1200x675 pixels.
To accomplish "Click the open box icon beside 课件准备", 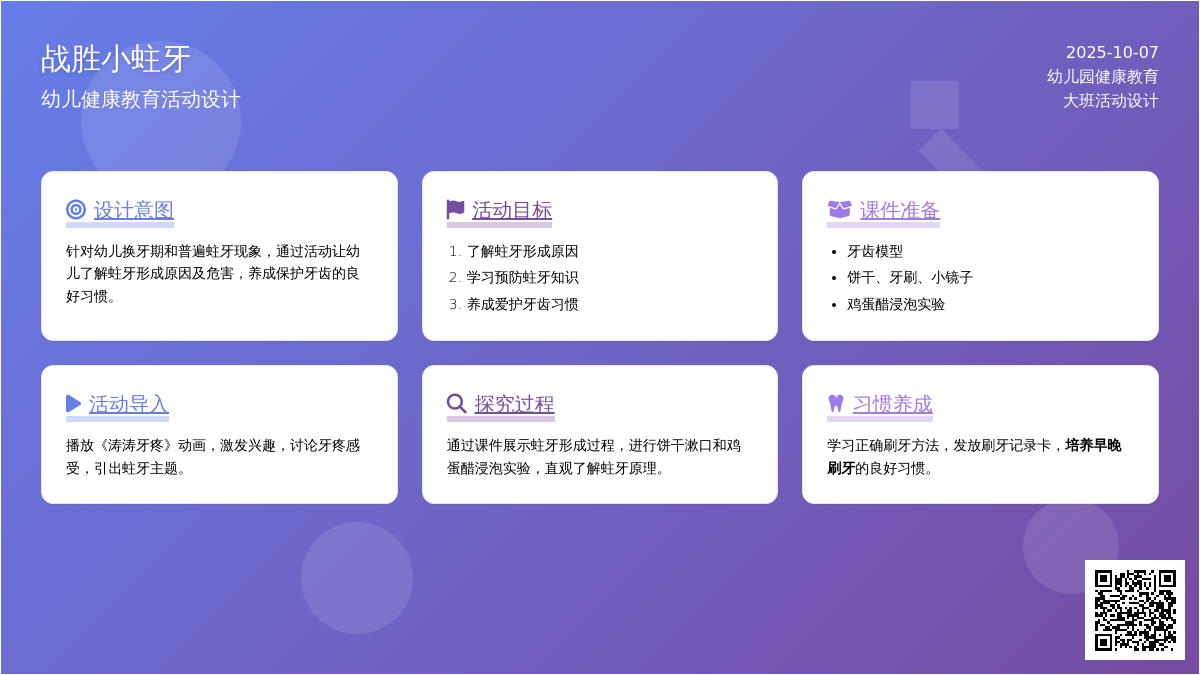I will pyautogui.click(x=839, y=210).
